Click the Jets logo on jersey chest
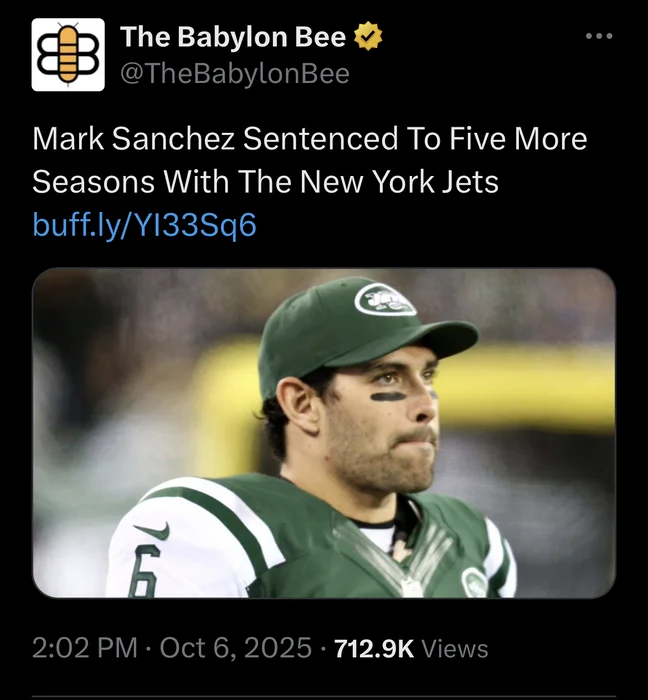Screen dimensions: 648x700 [x=474, y=580]
